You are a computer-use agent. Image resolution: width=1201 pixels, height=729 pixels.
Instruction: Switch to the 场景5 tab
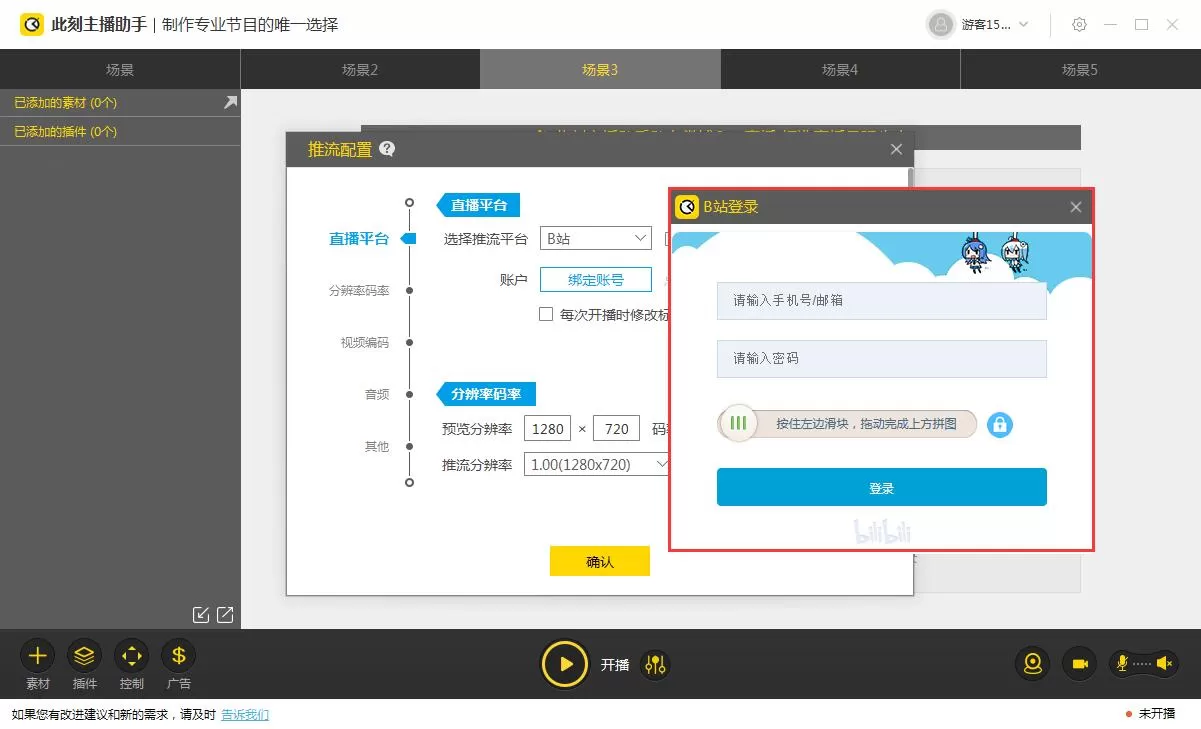pyautogui.click(x=1080, y=69)
